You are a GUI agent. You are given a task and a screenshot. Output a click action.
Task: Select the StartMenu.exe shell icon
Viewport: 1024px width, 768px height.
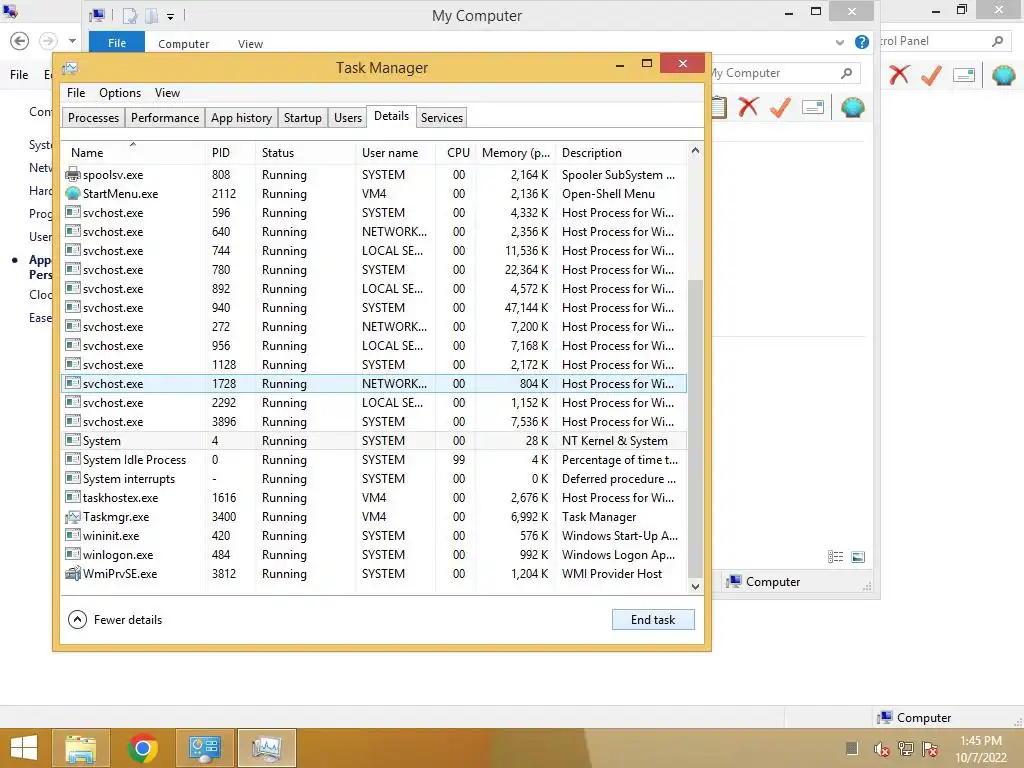tap(72, 193)
